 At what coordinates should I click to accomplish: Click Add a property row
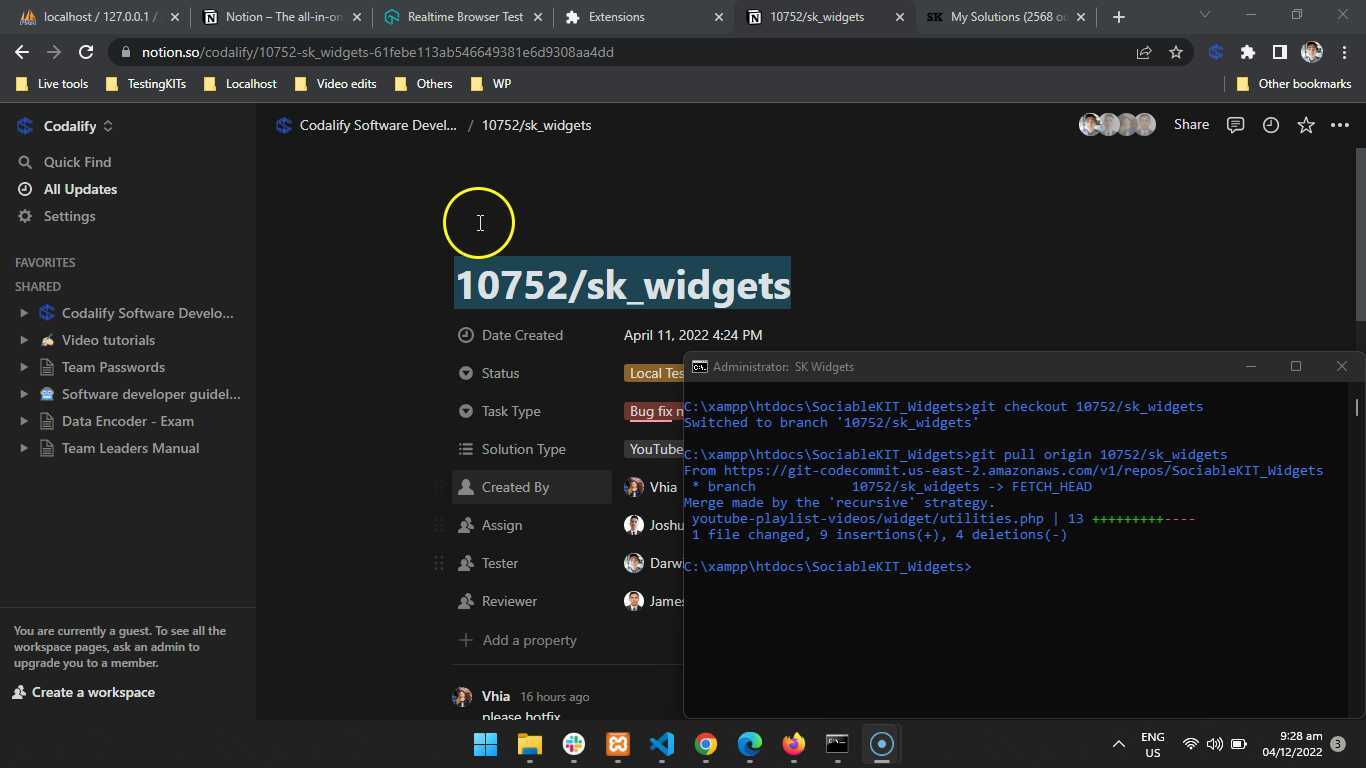[x=529, y=640]
